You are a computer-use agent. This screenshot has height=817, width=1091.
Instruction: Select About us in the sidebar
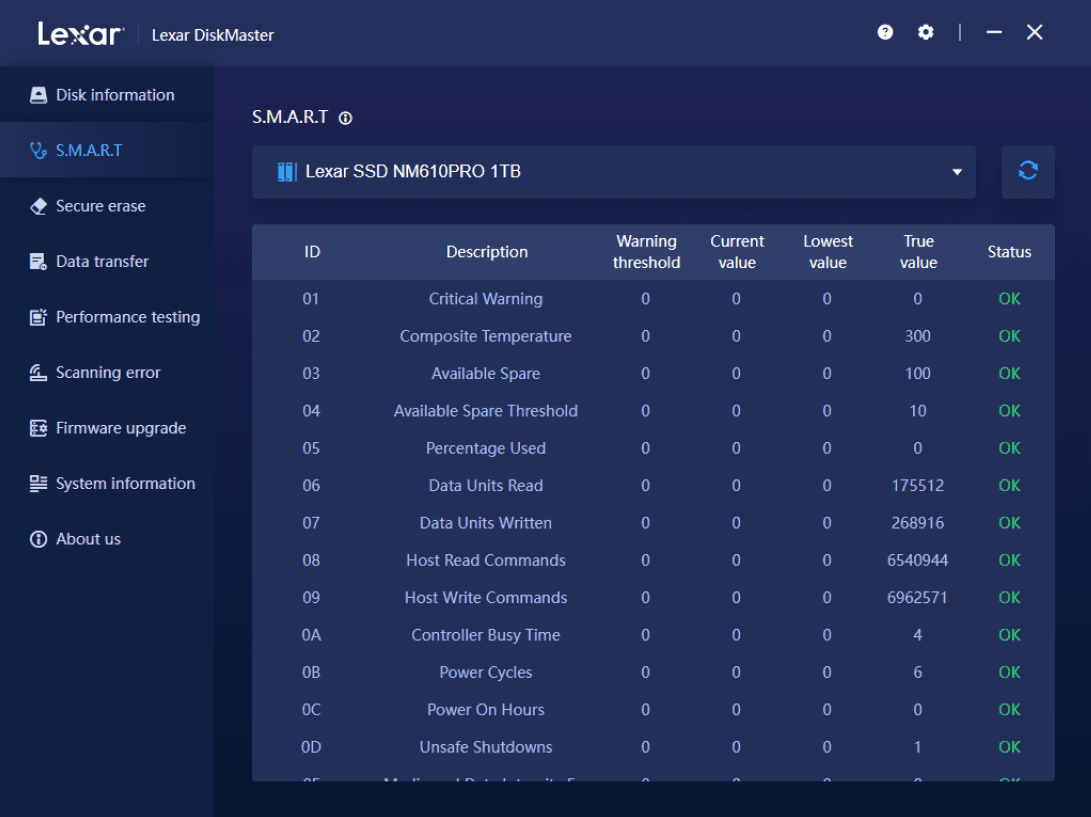point(106,539)
